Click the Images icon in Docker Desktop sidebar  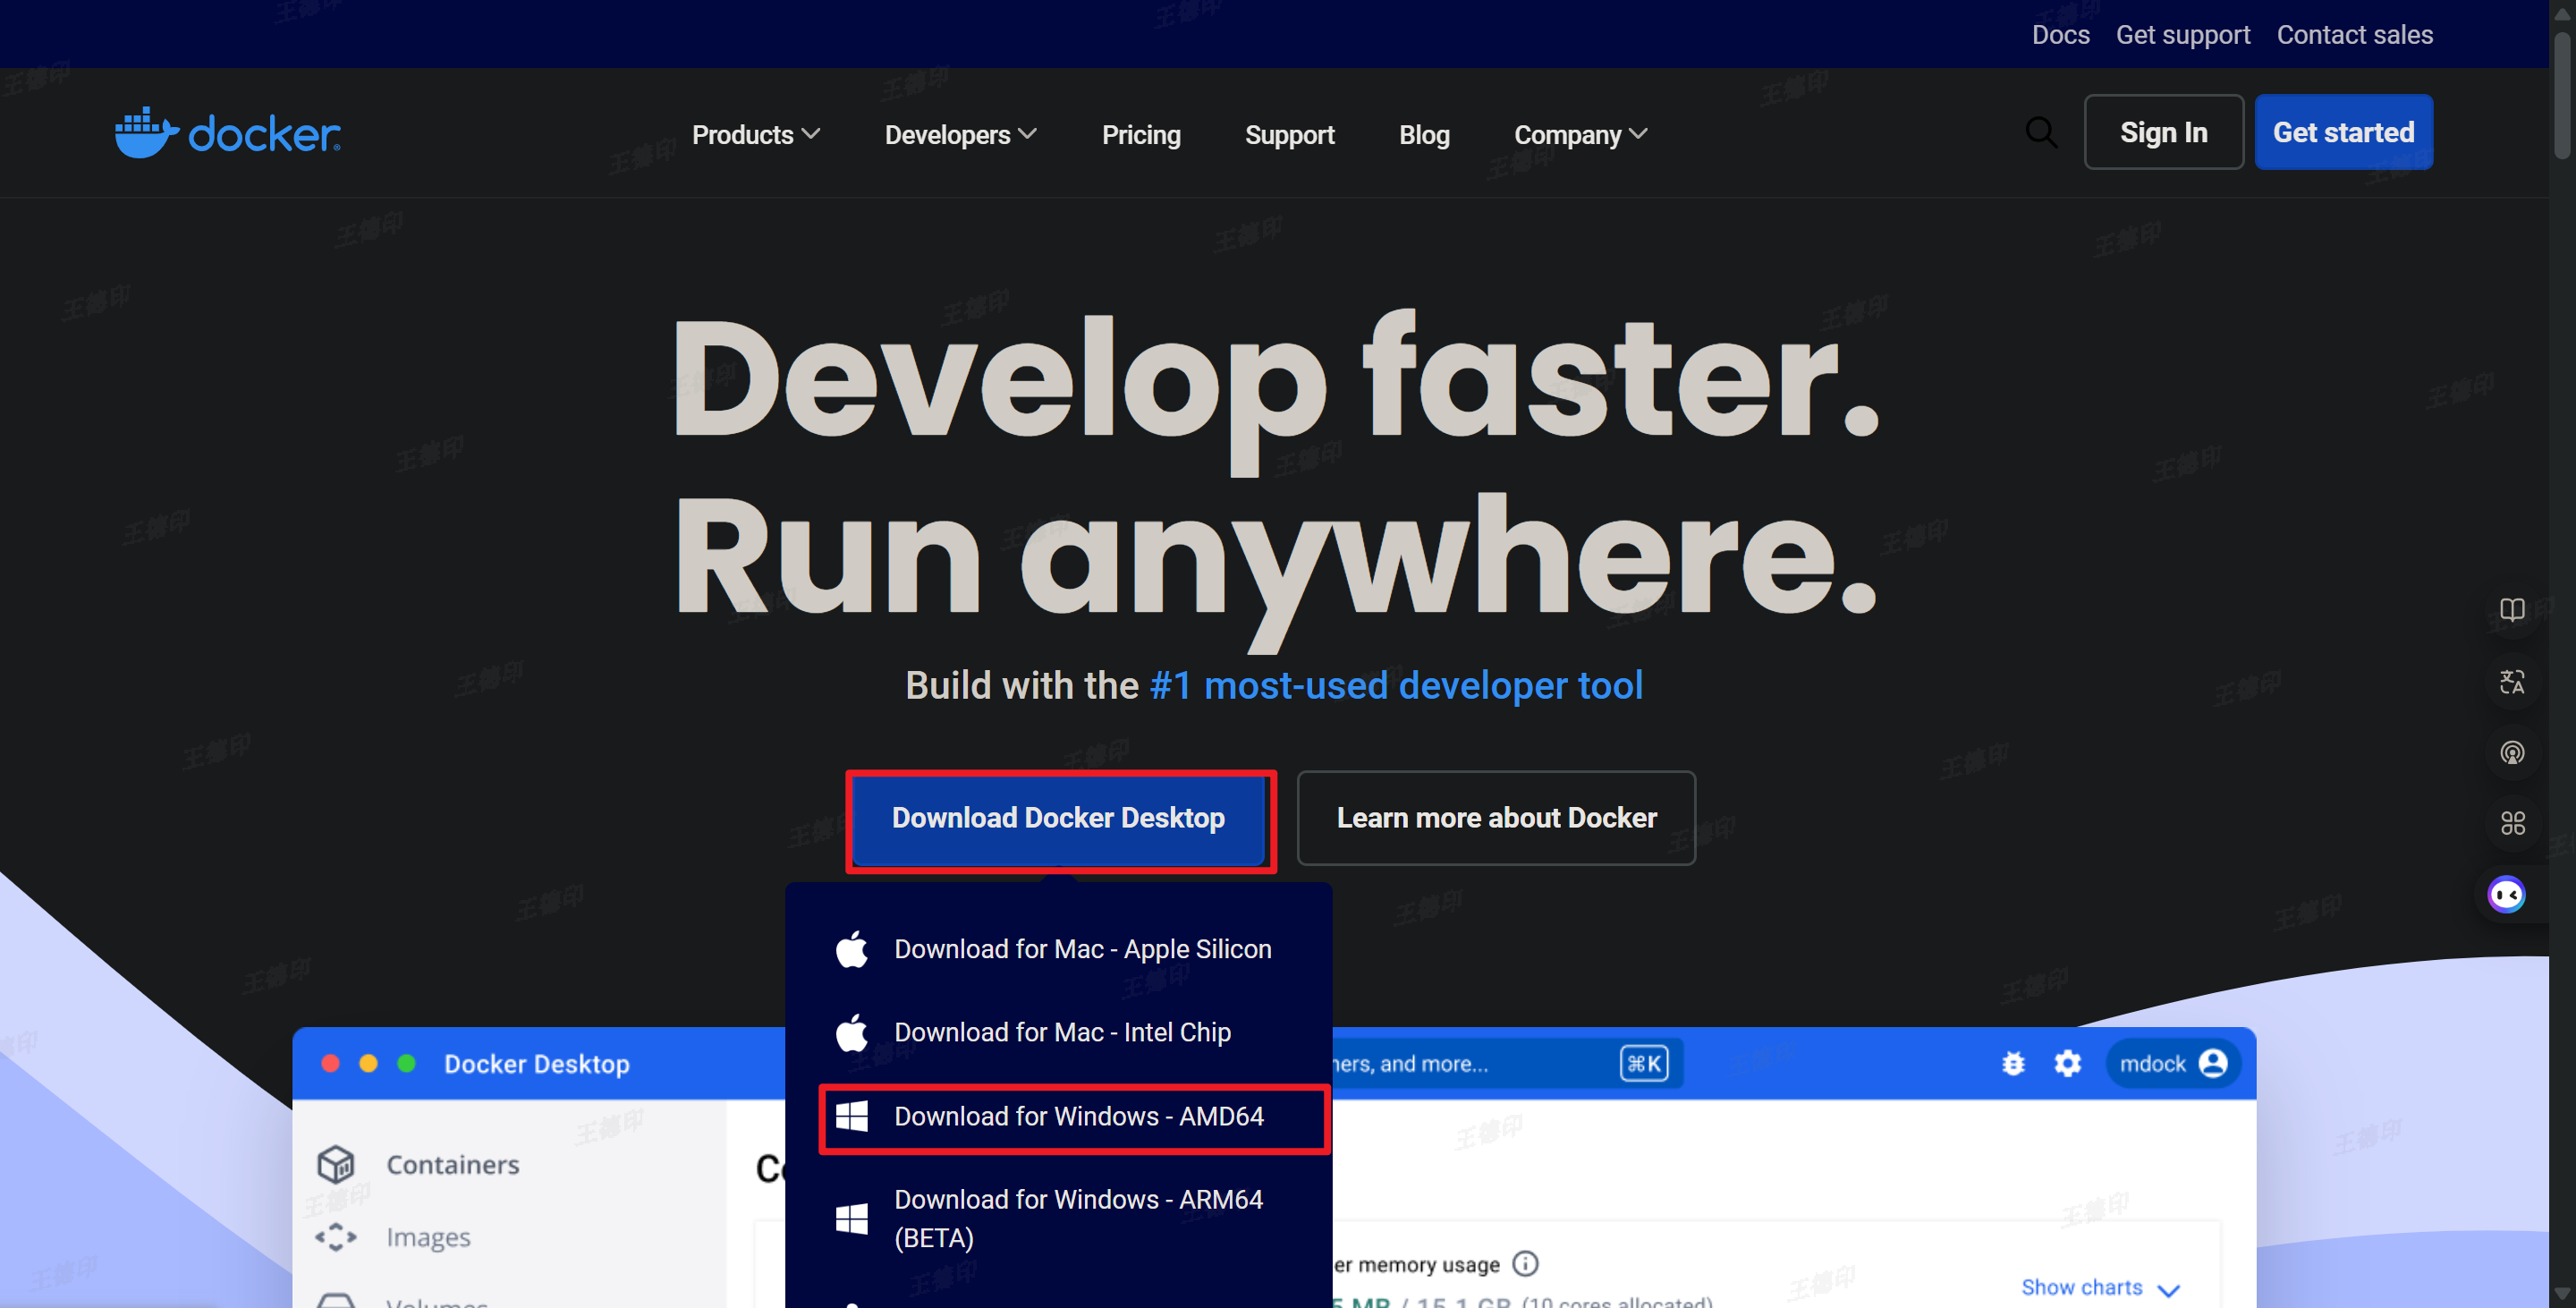tap(336, 1237)
